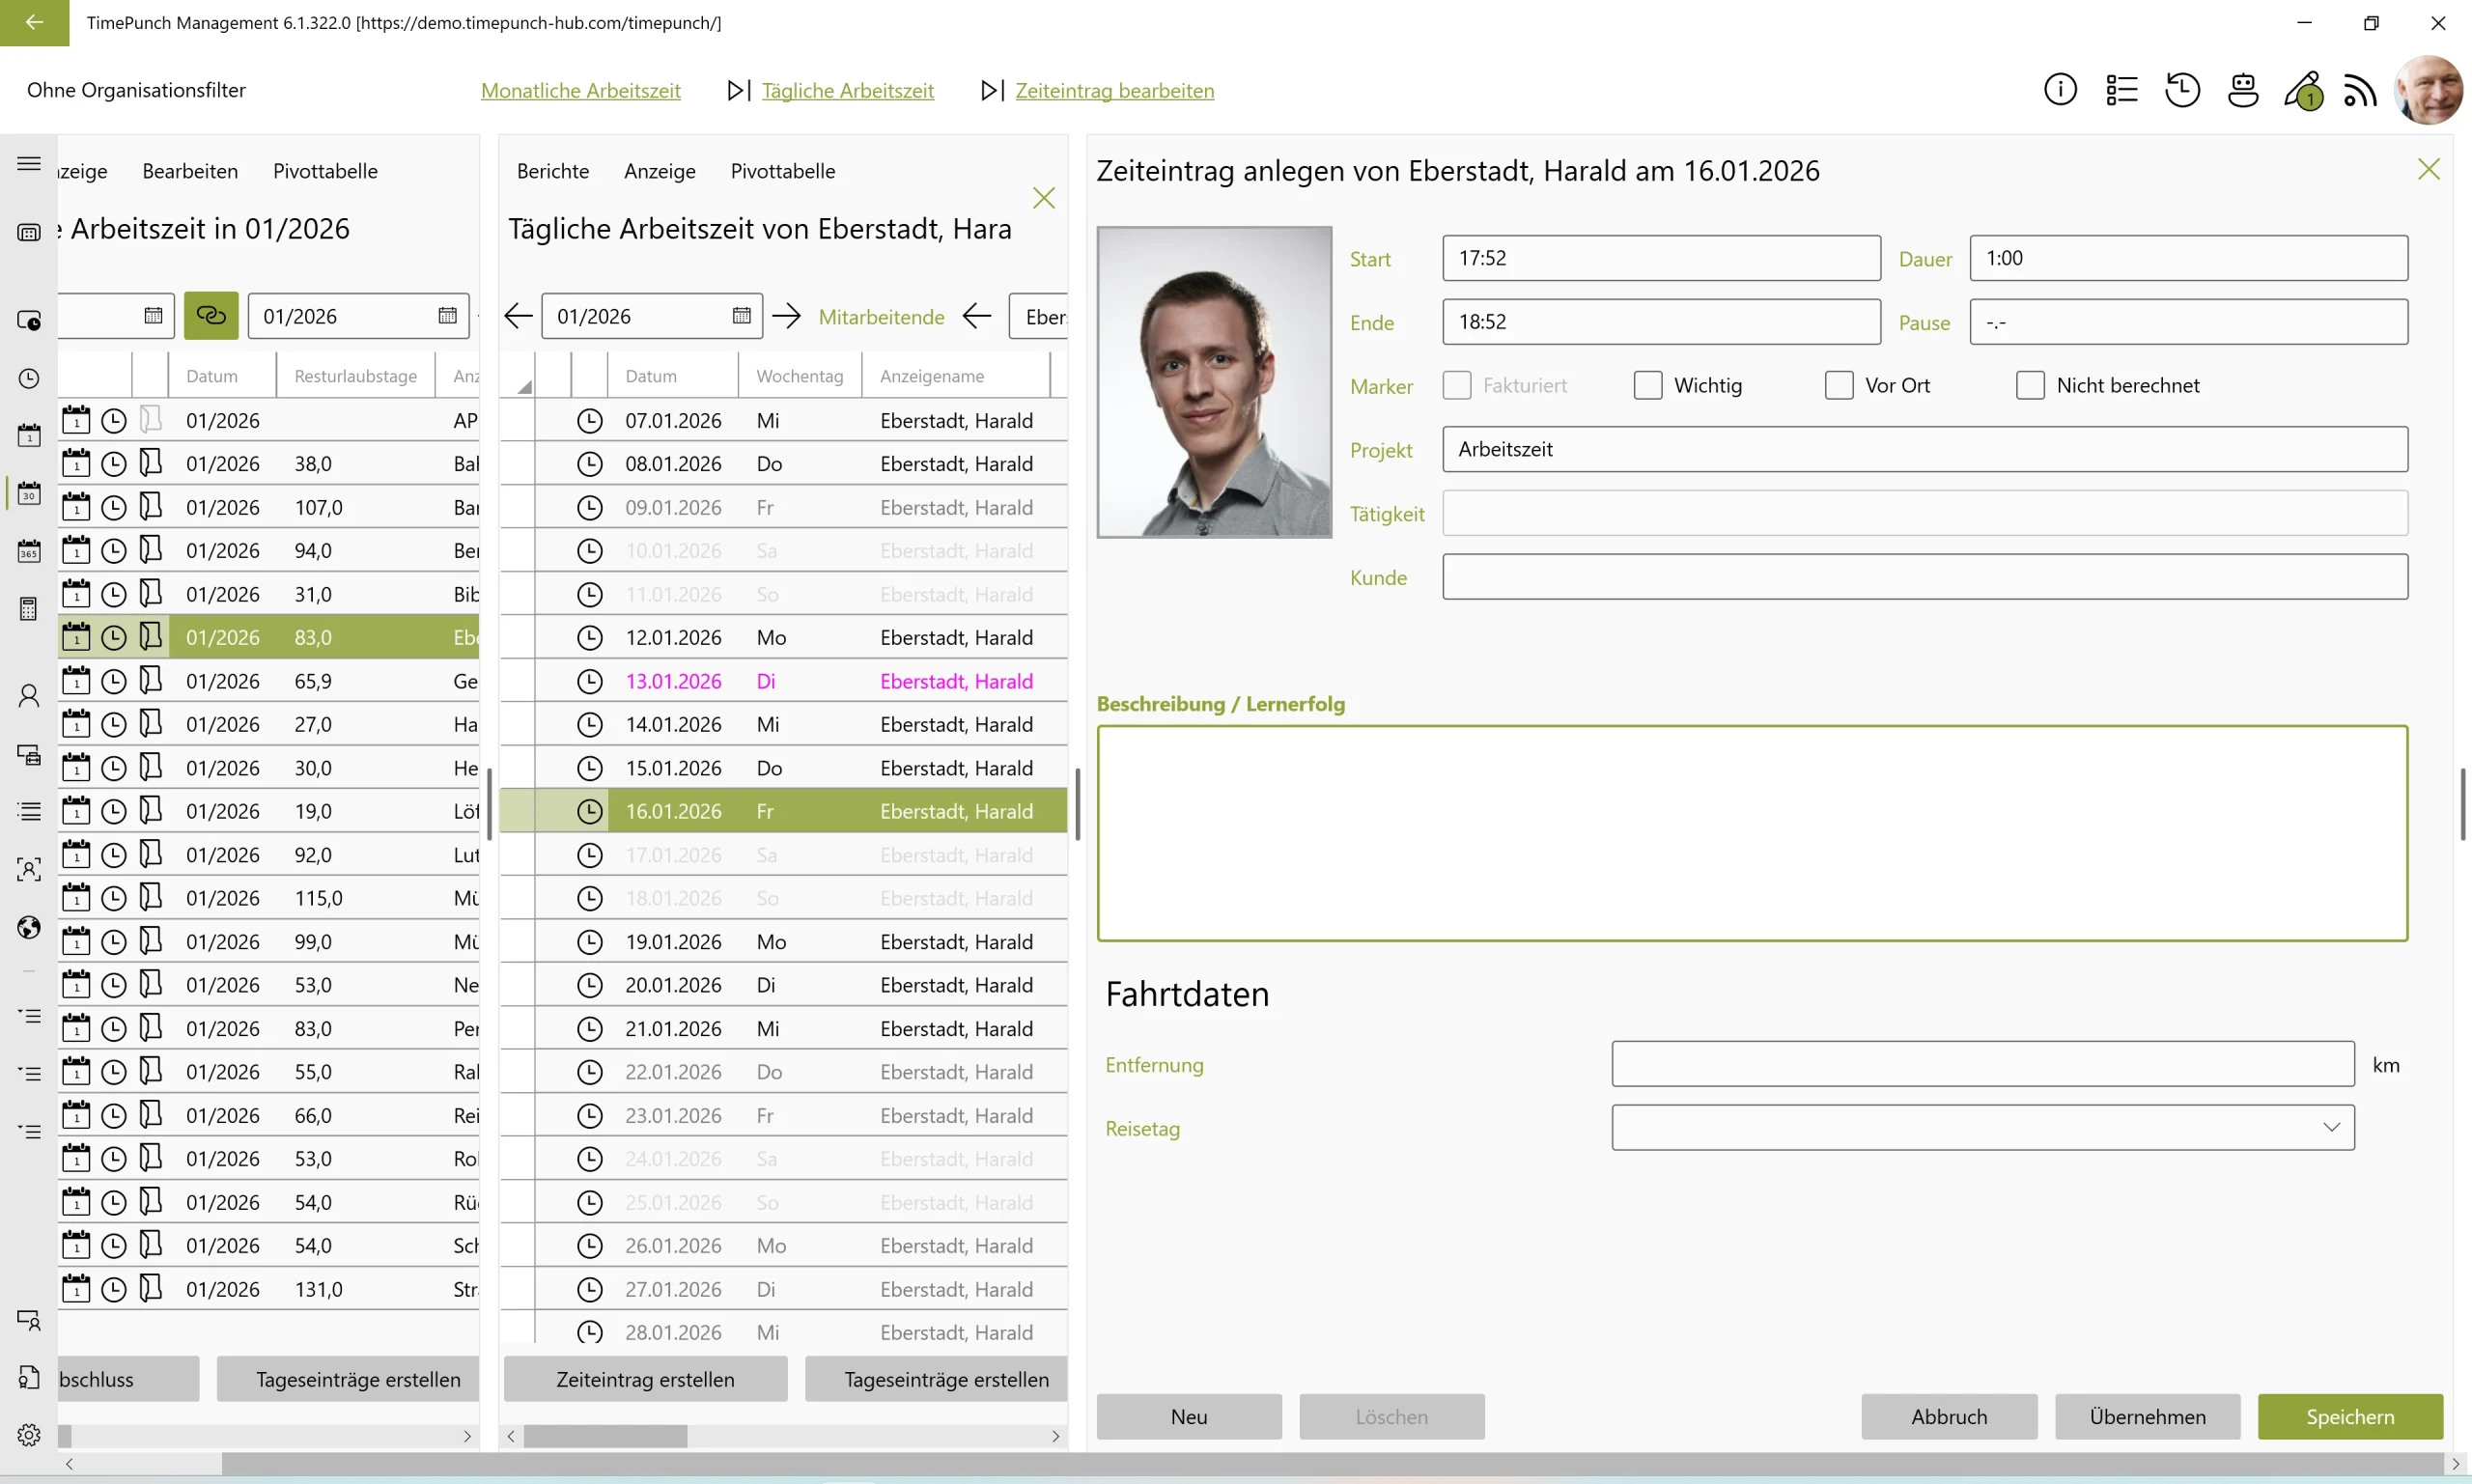The width and height of the screenshot is (2472, 1484).
Task: Toggle the Nicht berechnet checkbox
Action: (2029, 386)
